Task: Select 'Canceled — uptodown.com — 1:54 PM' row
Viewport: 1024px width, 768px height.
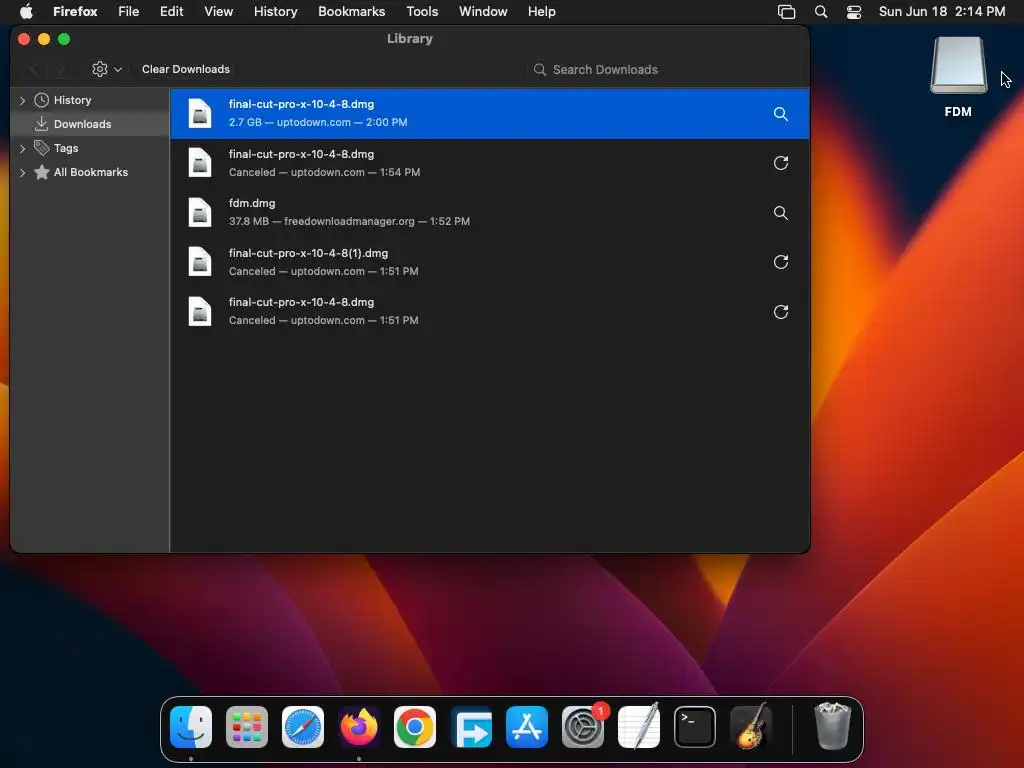Action: point(325,172)
